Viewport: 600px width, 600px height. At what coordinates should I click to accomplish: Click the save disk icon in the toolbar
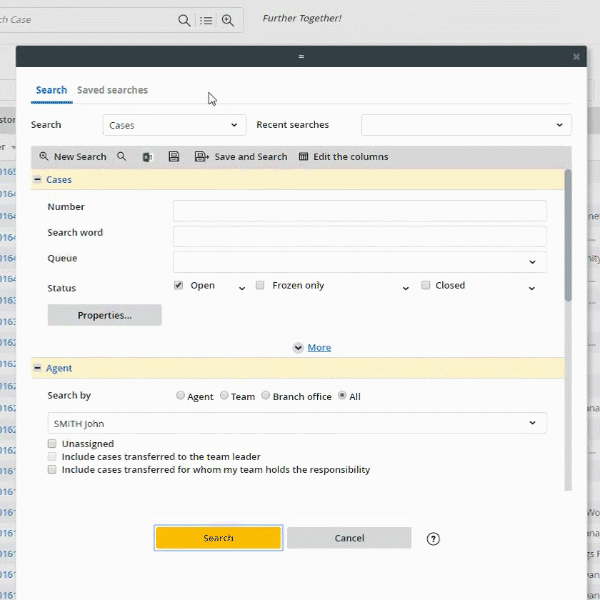coord(174,157)
